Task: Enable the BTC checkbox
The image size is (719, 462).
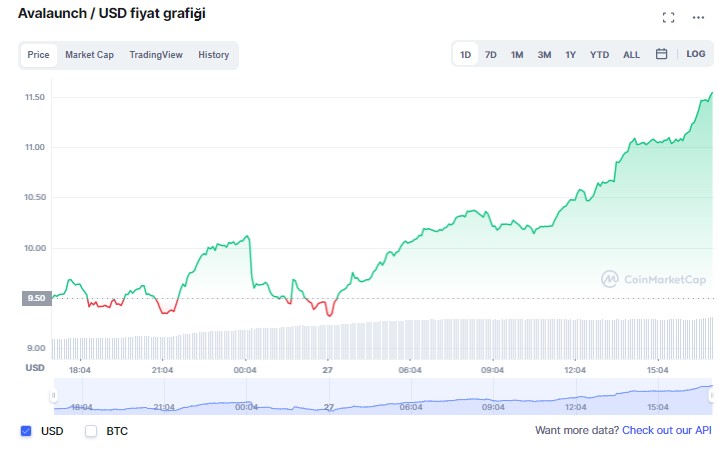Action: 91,431
